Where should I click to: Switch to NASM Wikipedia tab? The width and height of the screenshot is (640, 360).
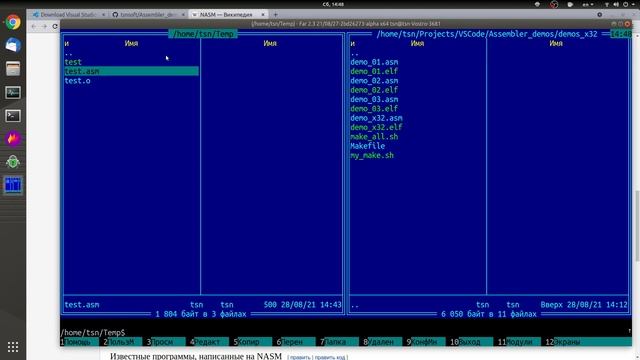[x=228, y=14]
